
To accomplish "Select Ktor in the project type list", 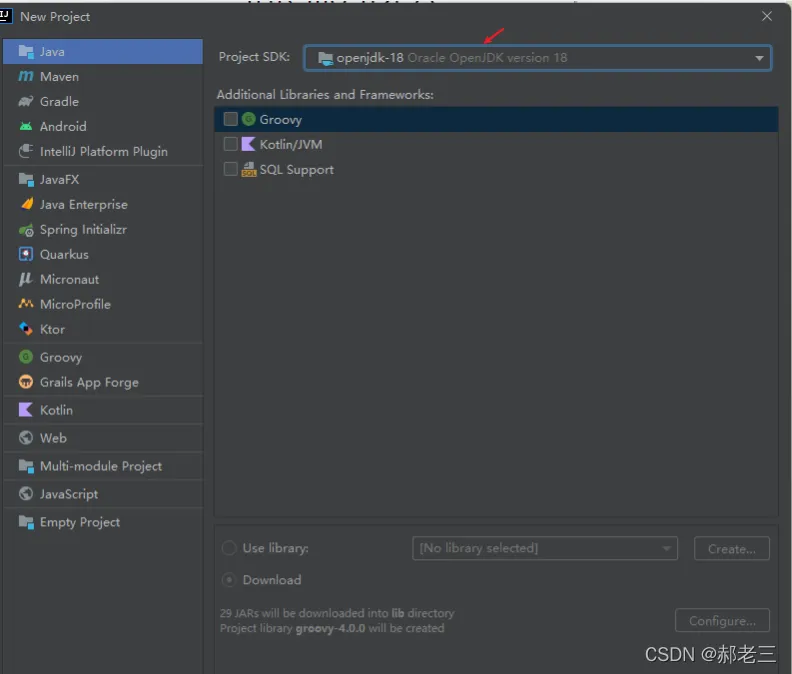I will point(103,329).
